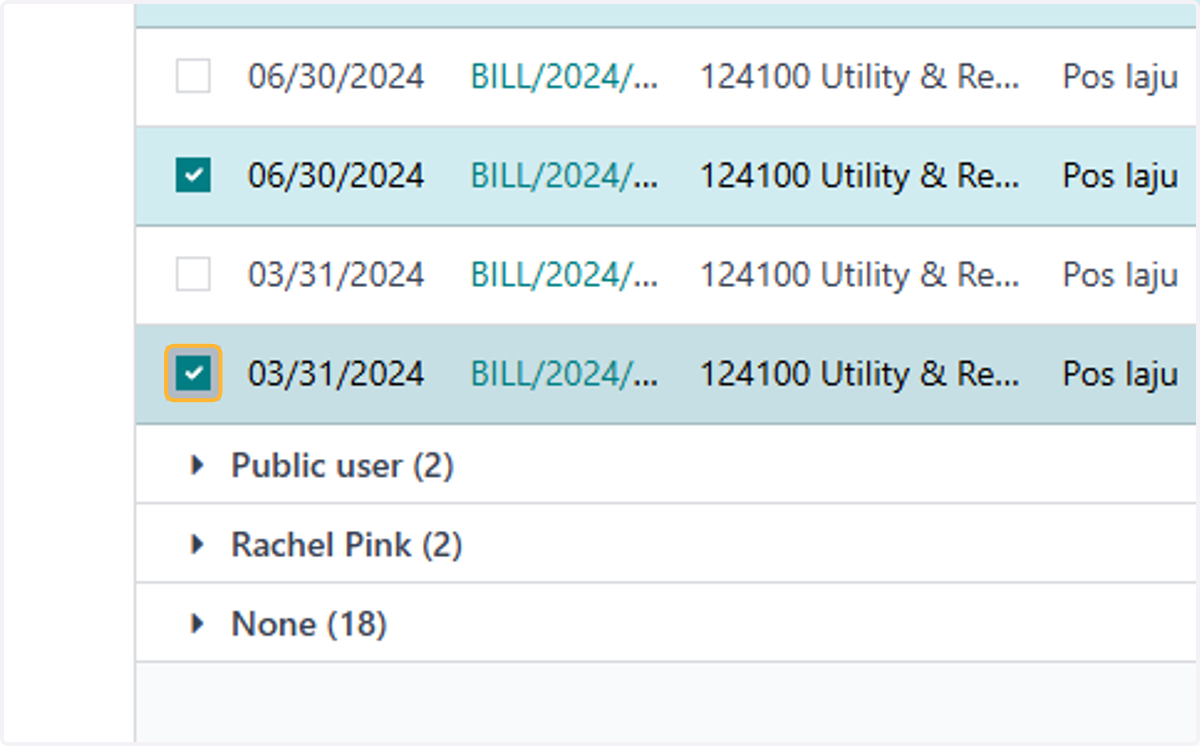Click date cell in unchecked 06/30/2024 row
The width and height of the screenshot is (1200, 746).
tap(336, 77)
